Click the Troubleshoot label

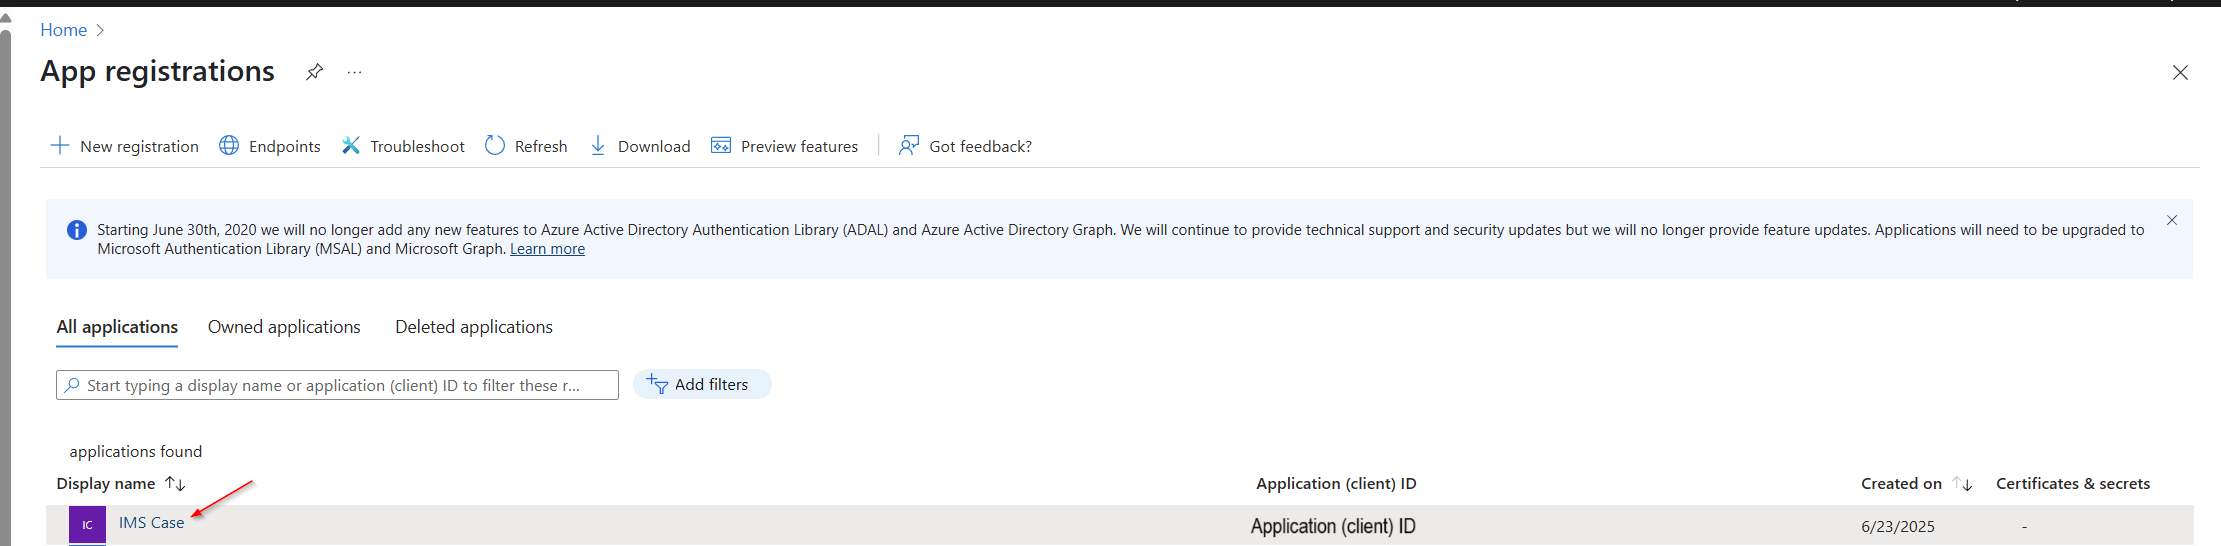[x=417, y=146]
